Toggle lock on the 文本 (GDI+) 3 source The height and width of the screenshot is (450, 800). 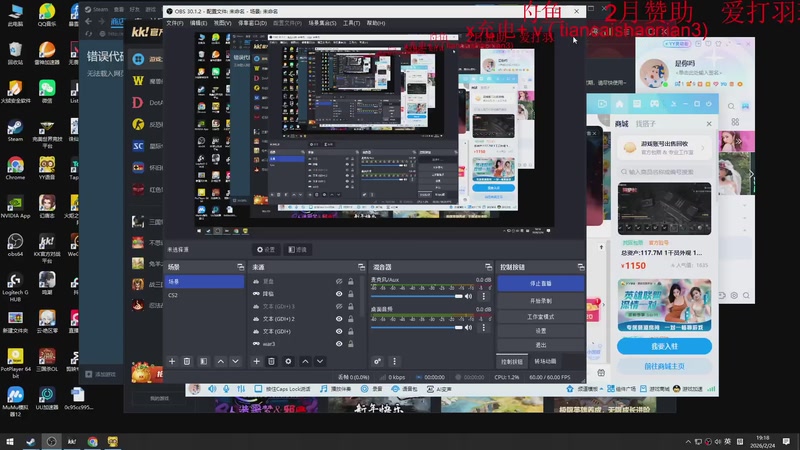[351, 306]
